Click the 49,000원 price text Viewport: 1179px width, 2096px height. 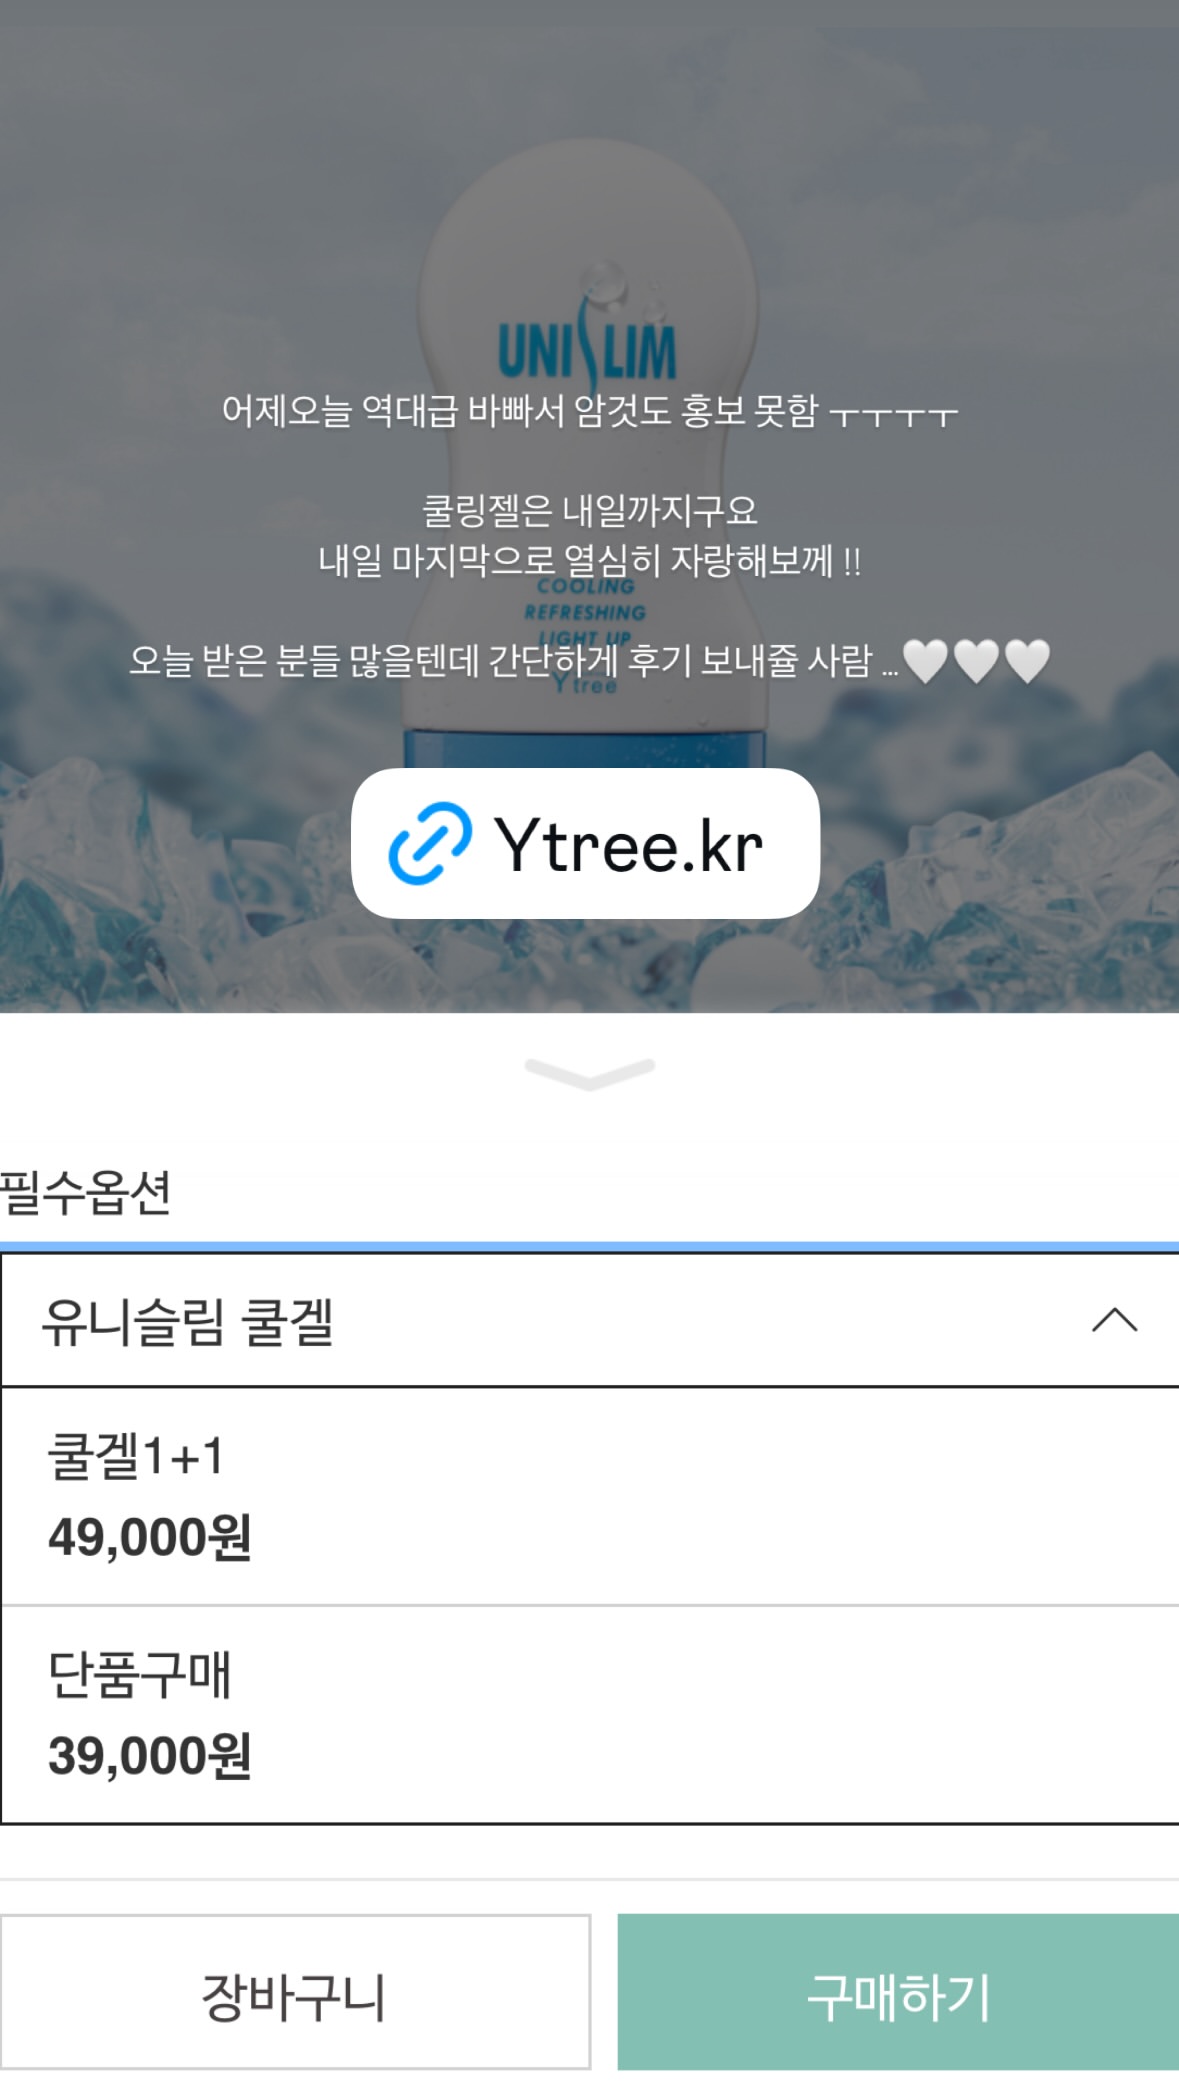pos(150,1537)
